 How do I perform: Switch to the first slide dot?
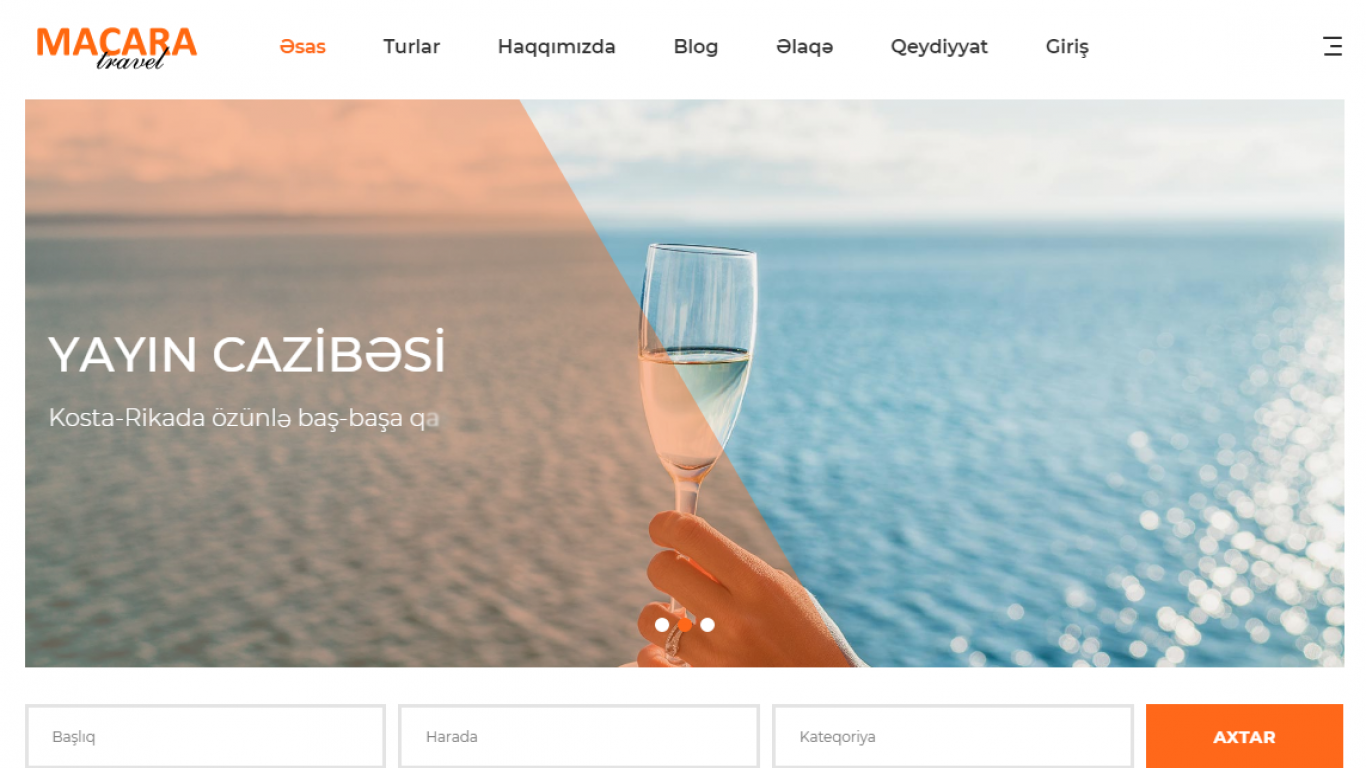[x=662, y=625]
